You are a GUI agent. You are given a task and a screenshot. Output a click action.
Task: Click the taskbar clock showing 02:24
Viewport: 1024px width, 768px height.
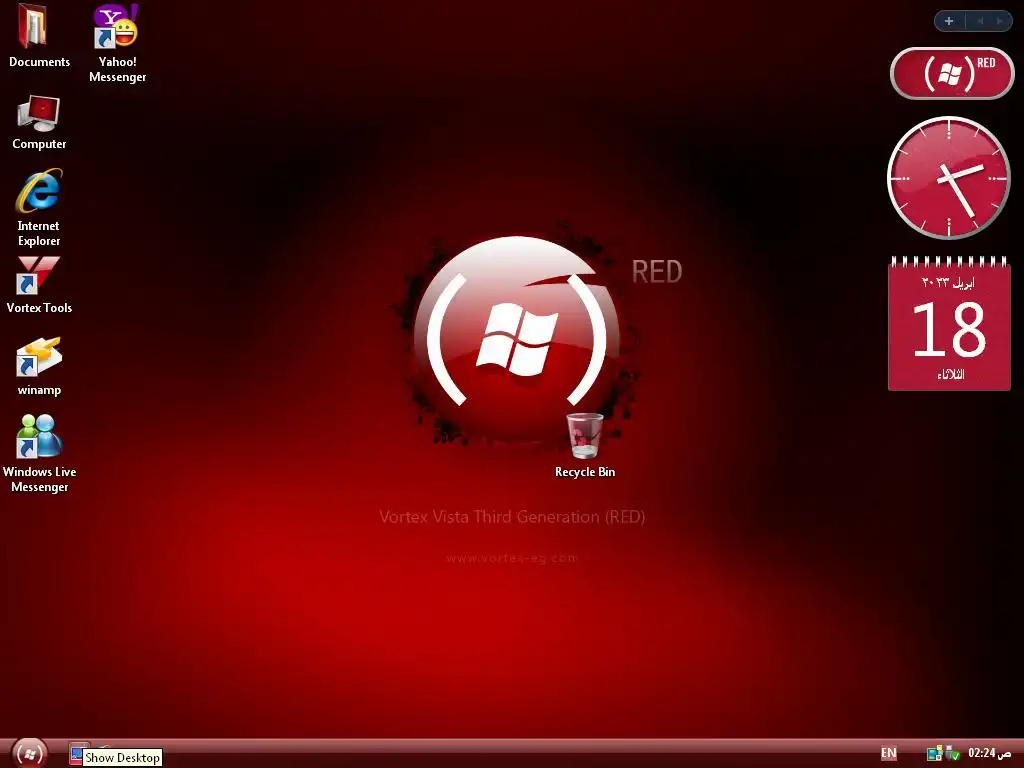point(989,753)
